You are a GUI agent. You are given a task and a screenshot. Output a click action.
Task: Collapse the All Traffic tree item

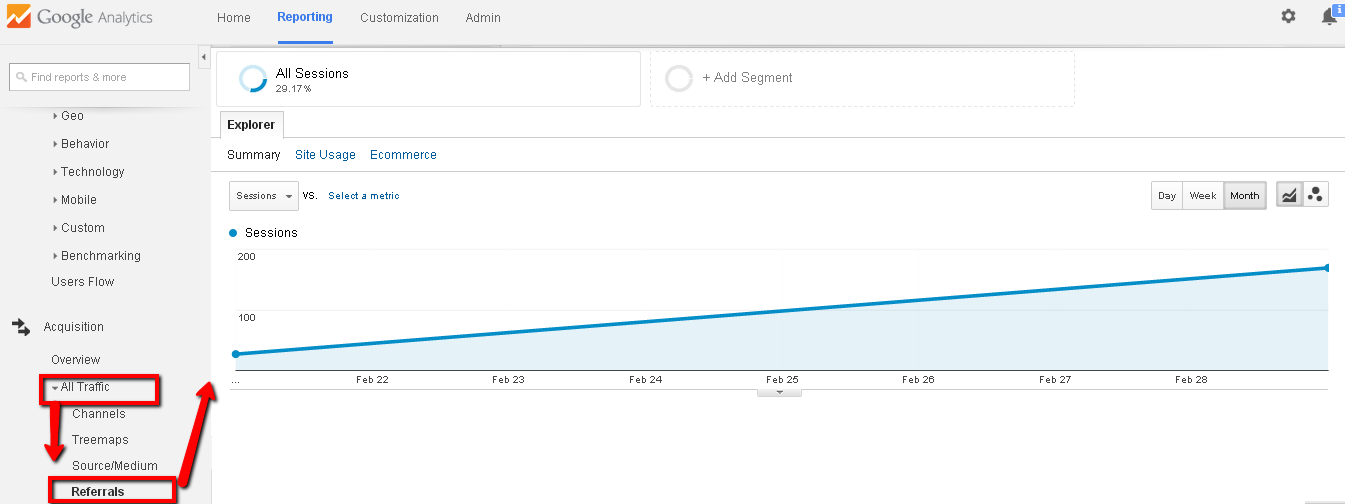[x=55, y=387]
